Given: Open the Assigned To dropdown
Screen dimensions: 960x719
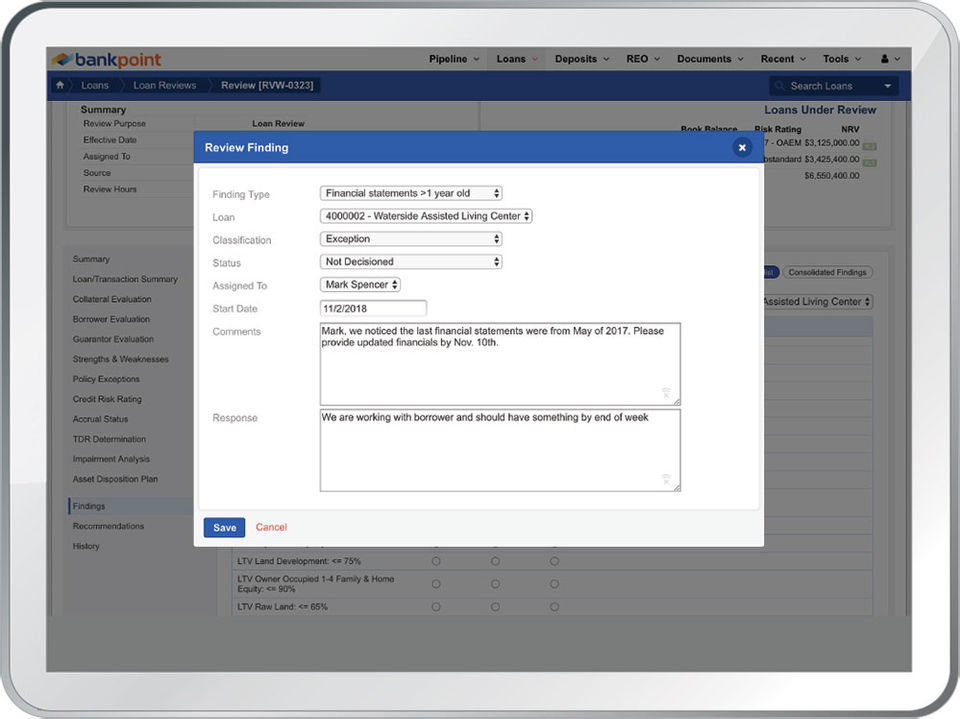Looking at the screenshot, I should click(x=360, y=285).
